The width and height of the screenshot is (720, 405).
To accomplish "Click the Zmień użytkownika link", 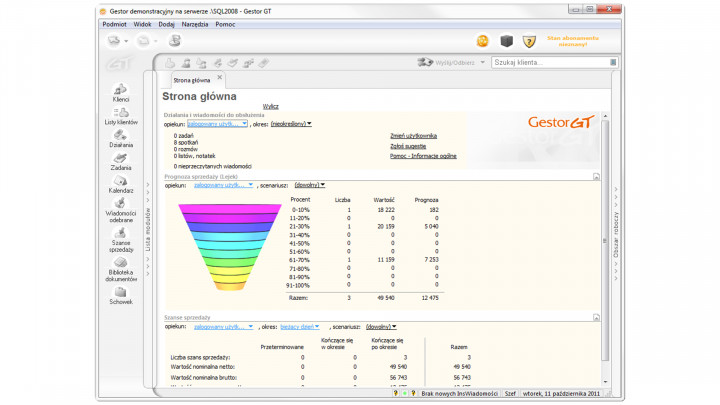I will click(x=413, y=135).
